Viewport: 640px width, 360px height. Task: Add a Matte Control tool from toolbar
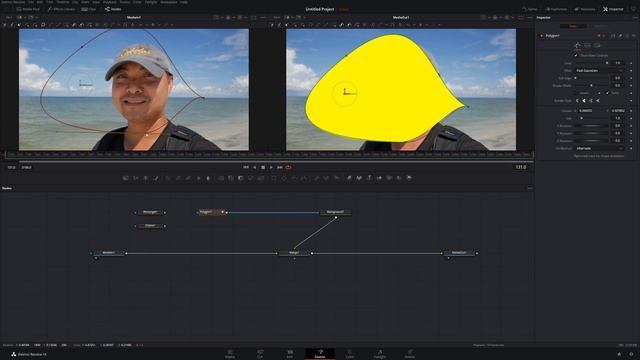click(x=240, y=178)
